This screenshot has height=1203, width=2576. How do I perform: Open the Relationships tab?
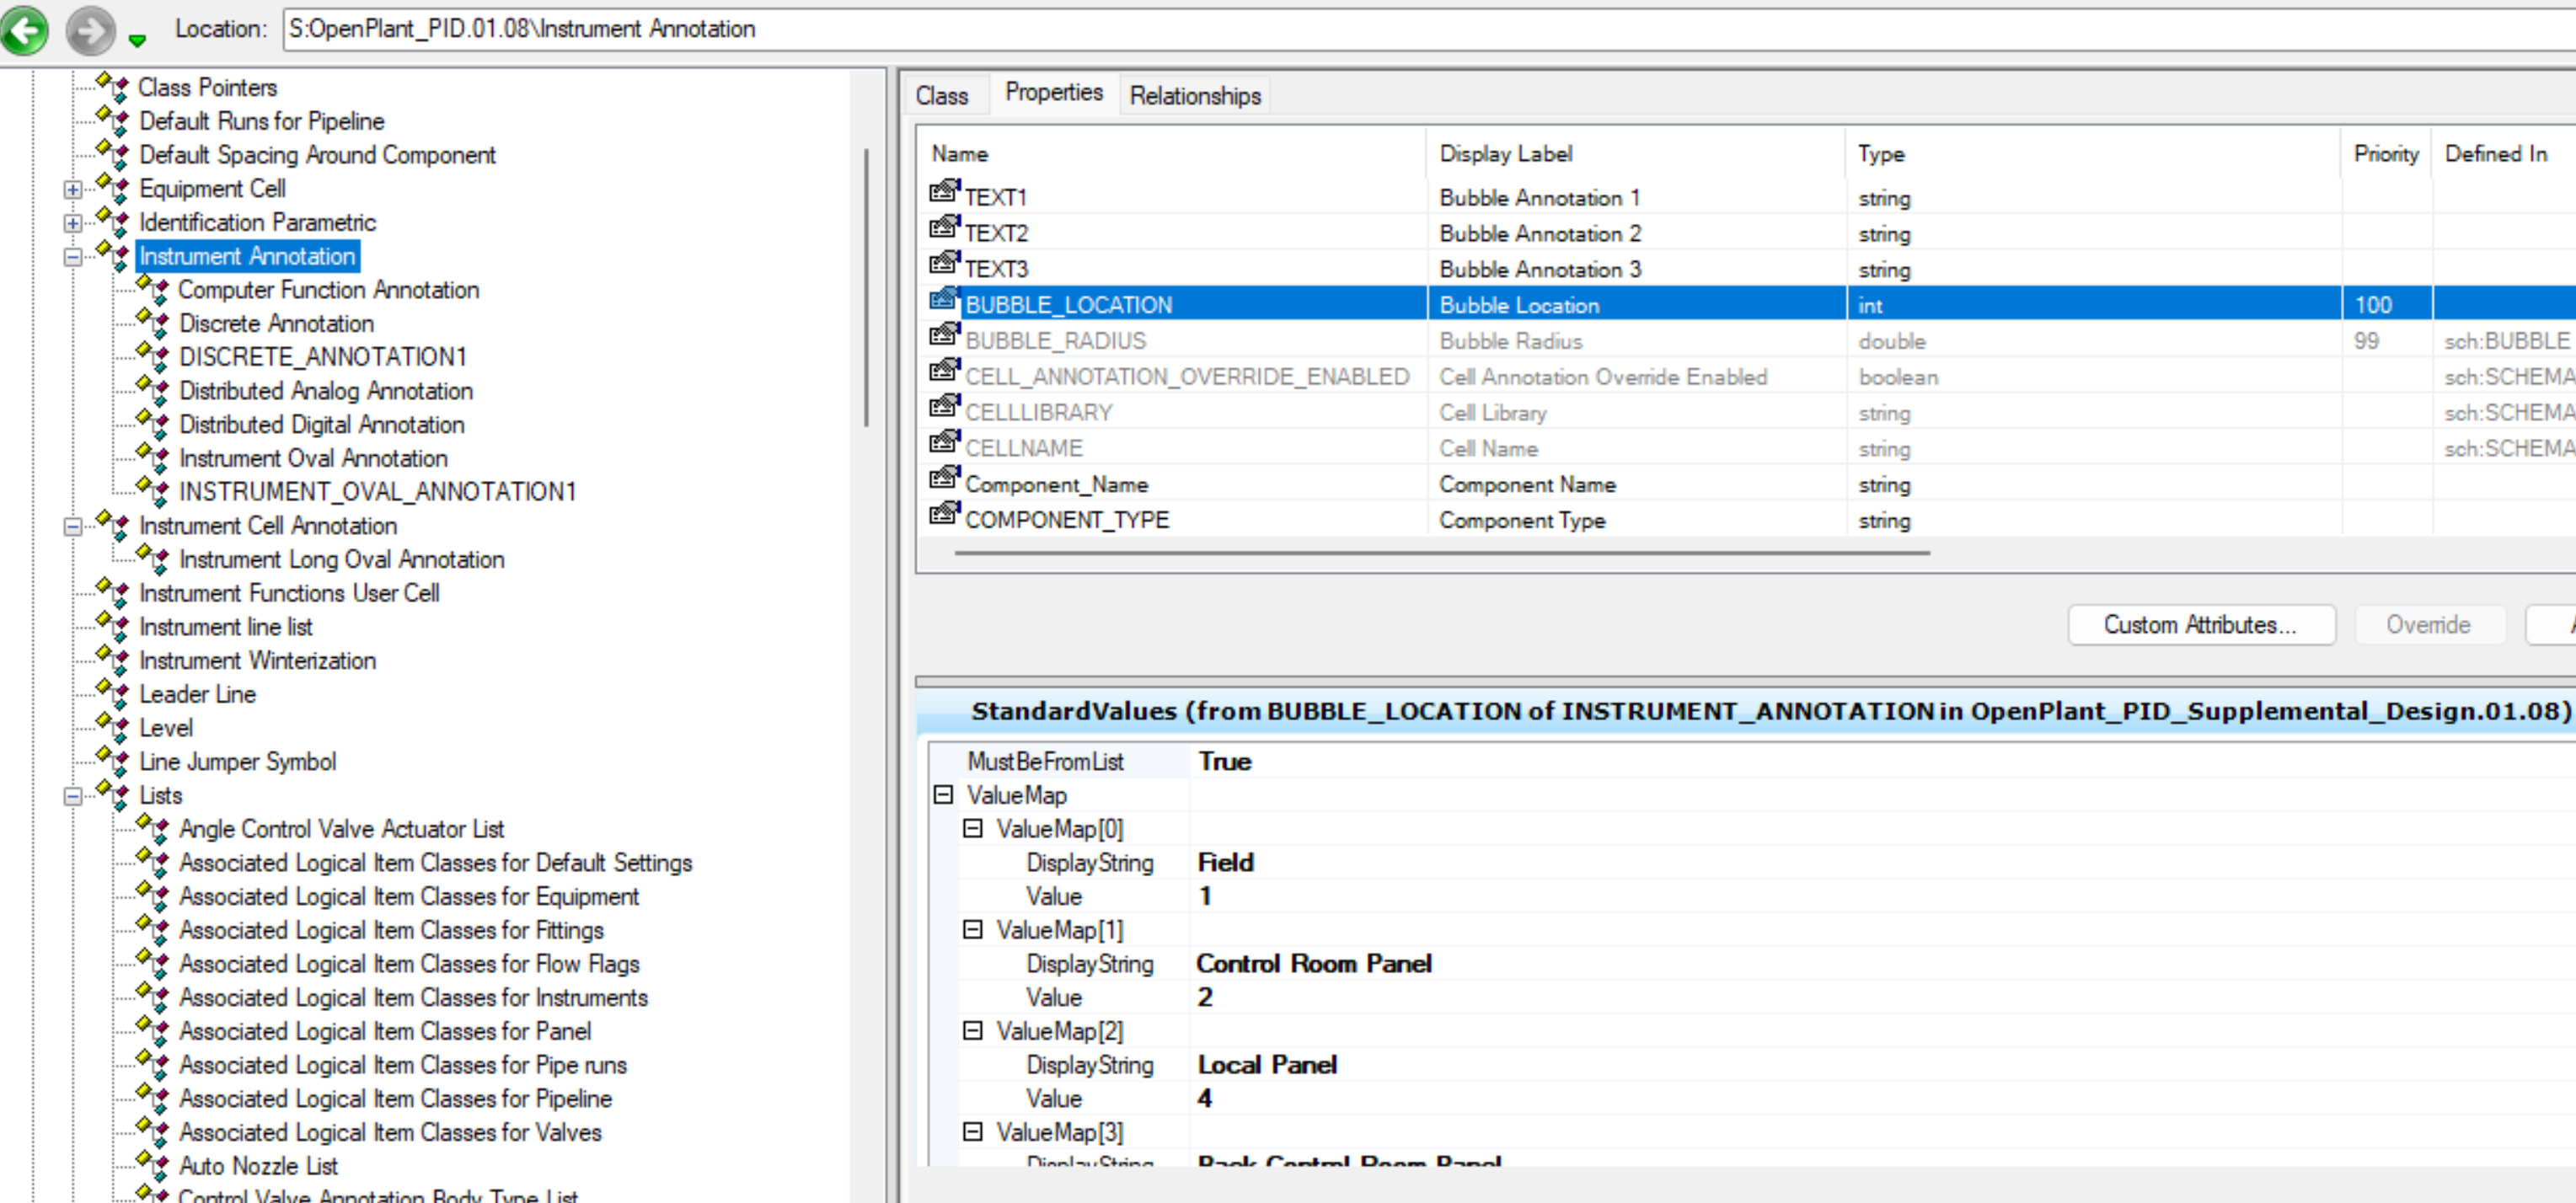pos(1194,96)
